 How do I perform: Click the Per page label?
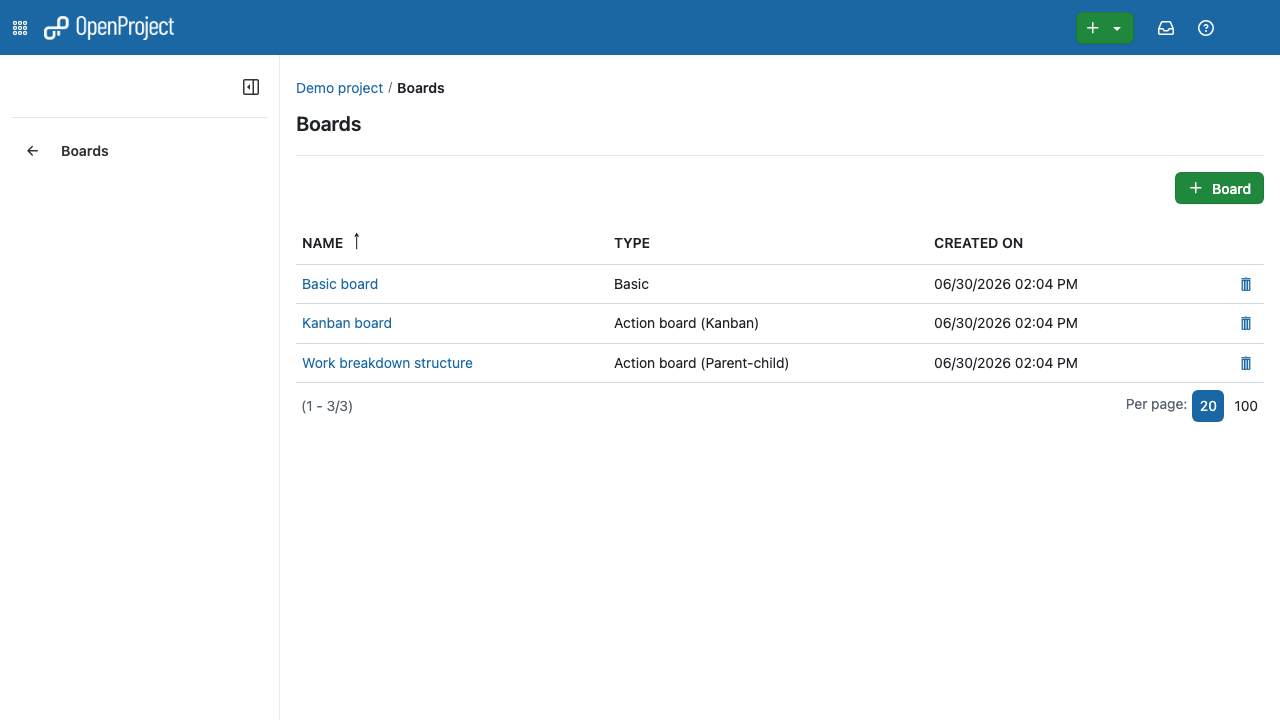pyautogui.click(x=1156, y=404)
